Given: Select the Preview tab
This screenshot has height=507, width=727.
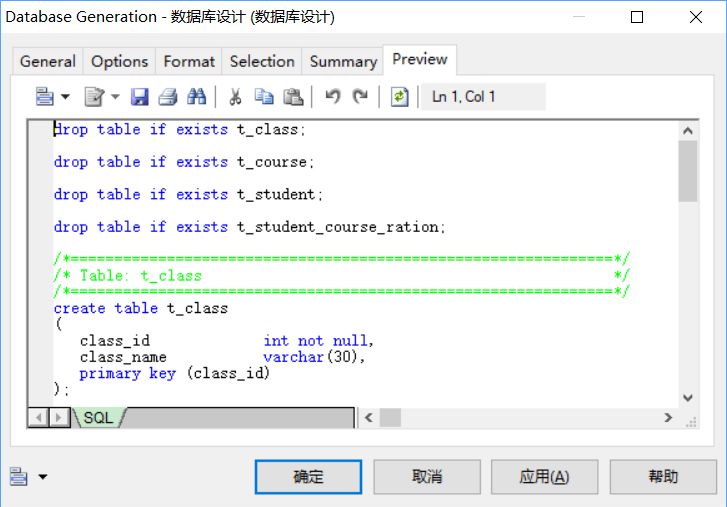Looking at the screenshot, I should [x=420, y=59].
